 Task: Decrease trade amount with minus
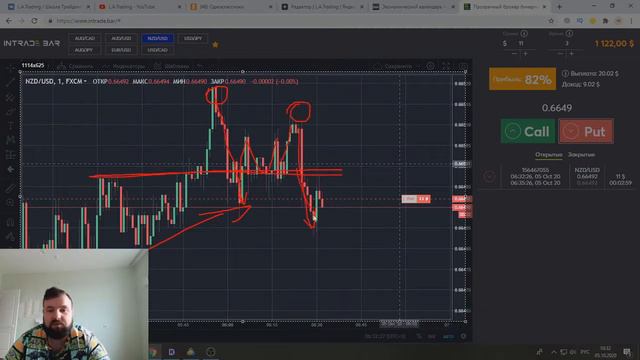(514, 53)
